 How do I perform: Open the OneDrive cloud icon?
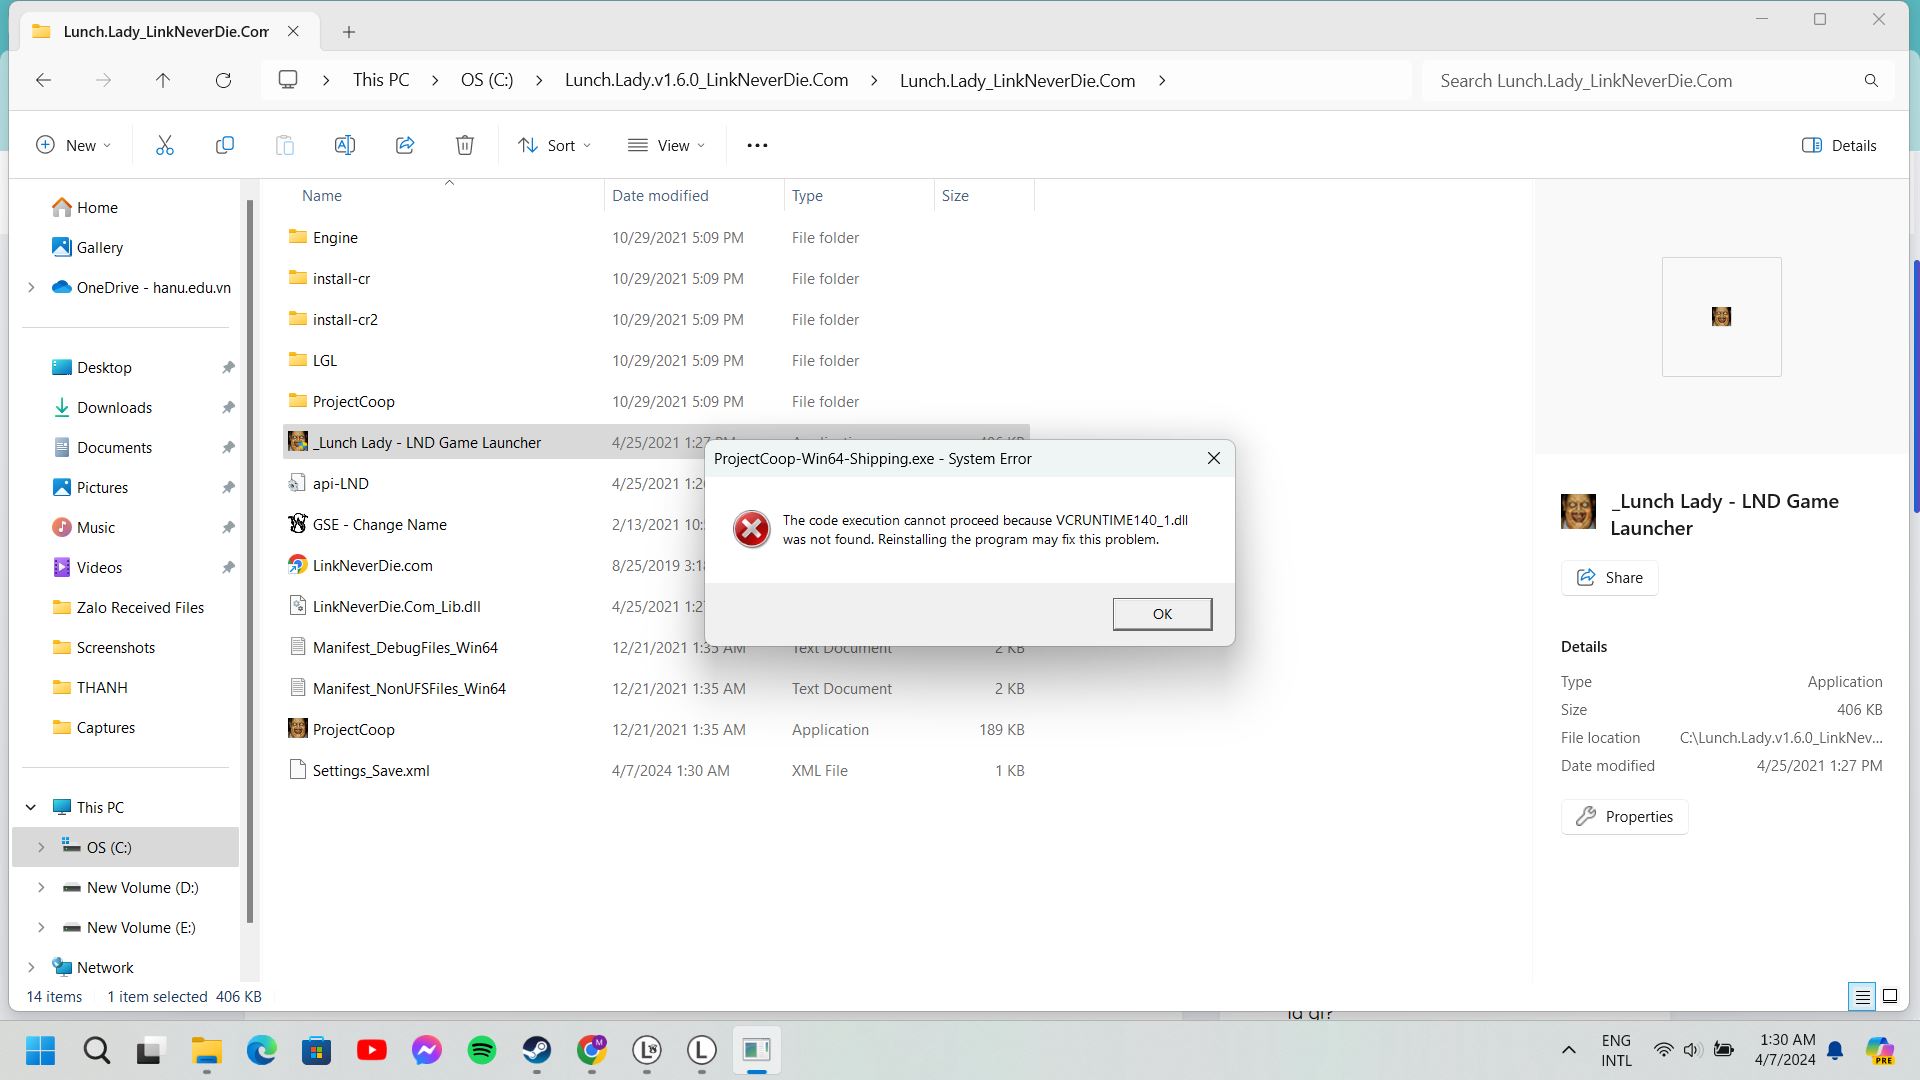coord(62,286)
